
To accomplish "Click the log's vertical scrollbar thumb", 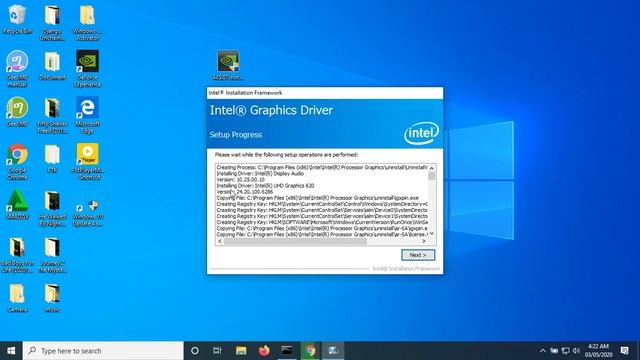I will click(x=431, y=176).
